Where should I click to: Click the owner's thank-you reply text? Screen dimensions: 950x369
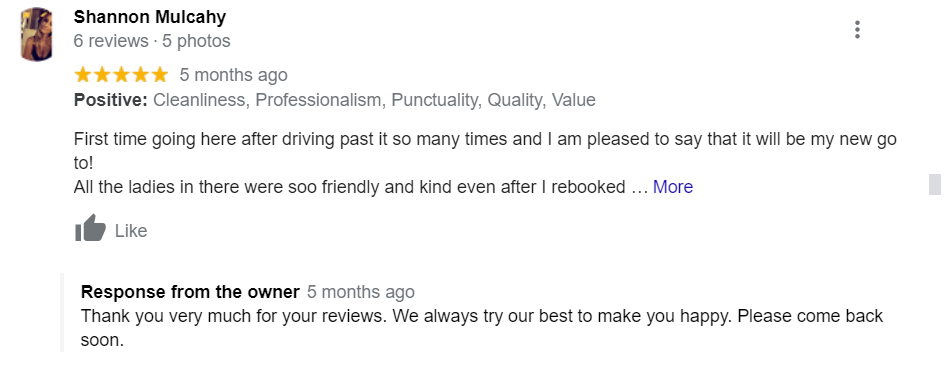click(x=482, y=328)
